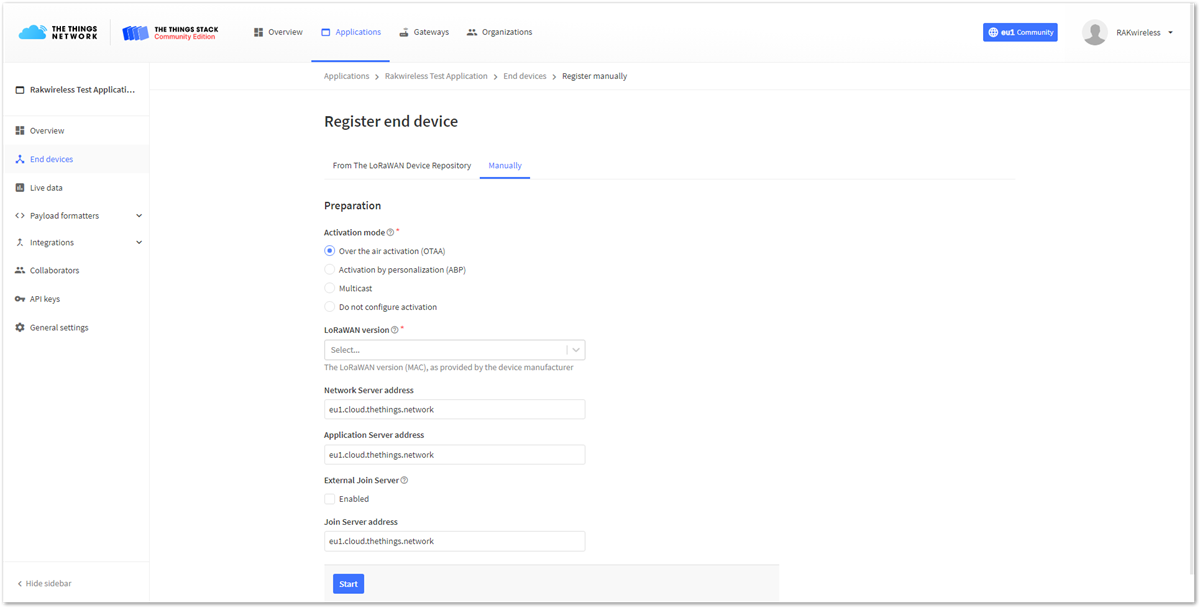This screenshot has height=608, width=1200.
Task: Click the help icon next to Activation mode
Action: coord(391,233)
